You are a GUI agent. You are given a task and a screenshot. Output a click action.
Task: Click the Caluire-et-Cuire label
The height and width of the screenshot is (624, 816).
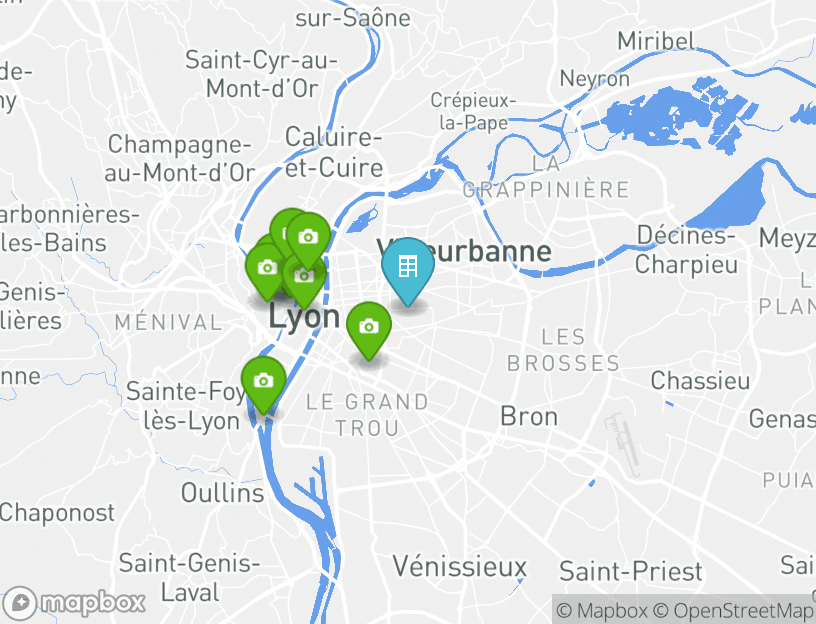(x=334, y=152)
